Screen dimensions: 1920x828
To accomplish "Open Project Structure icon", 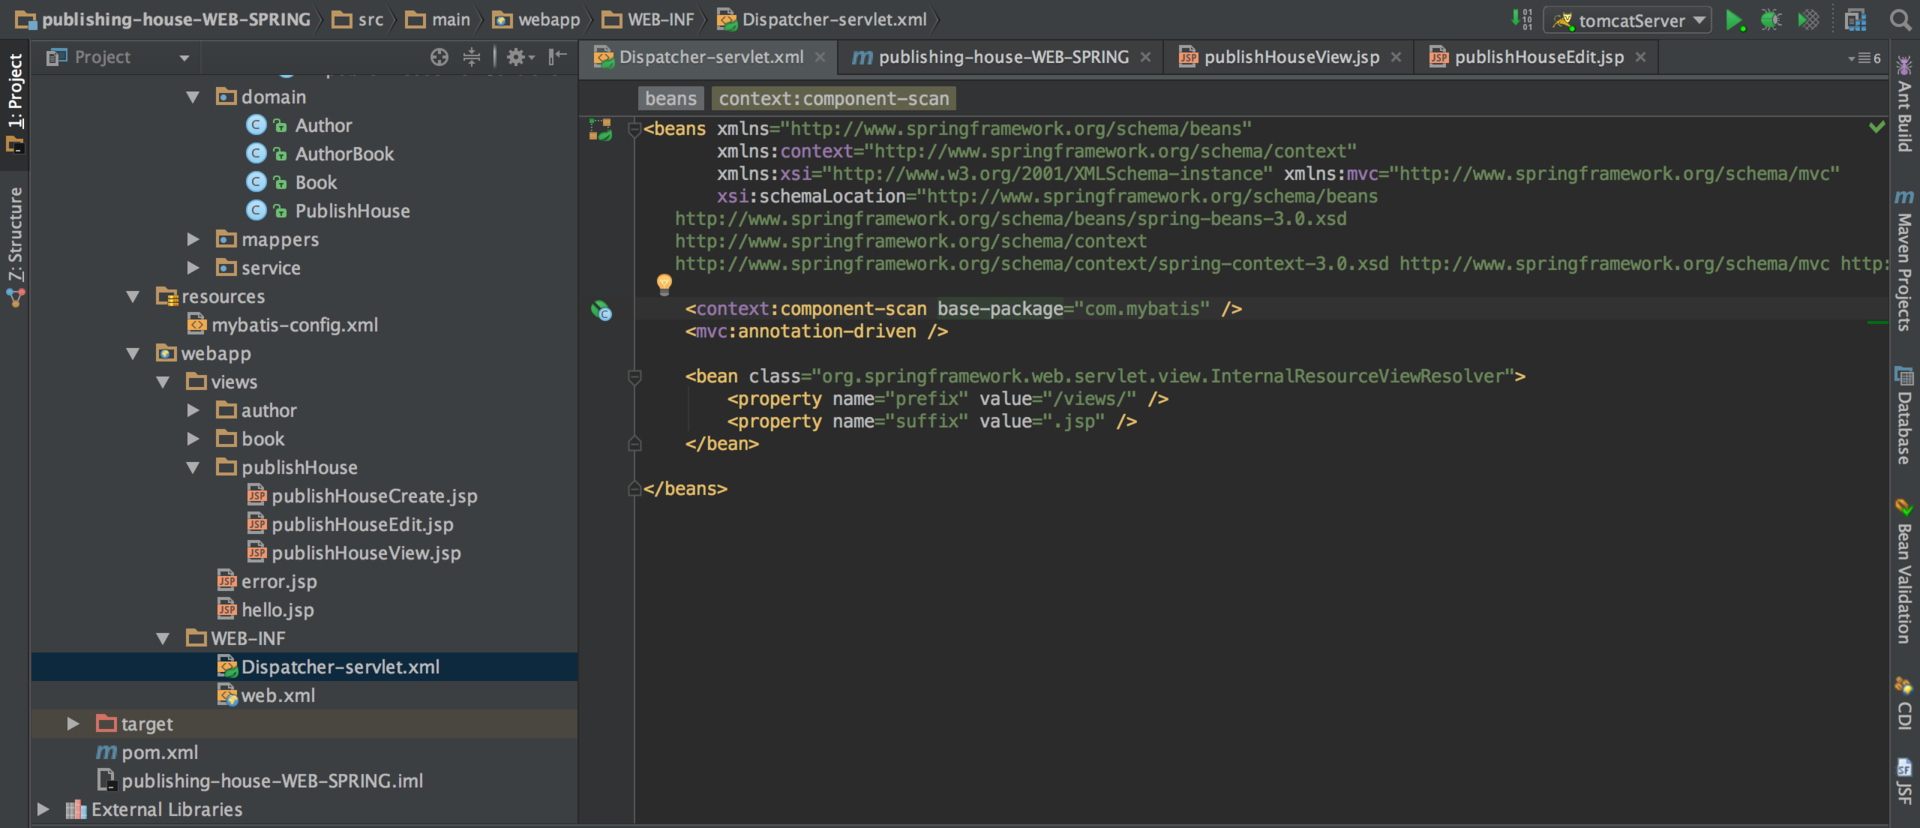I will [x=1856, y=20].
